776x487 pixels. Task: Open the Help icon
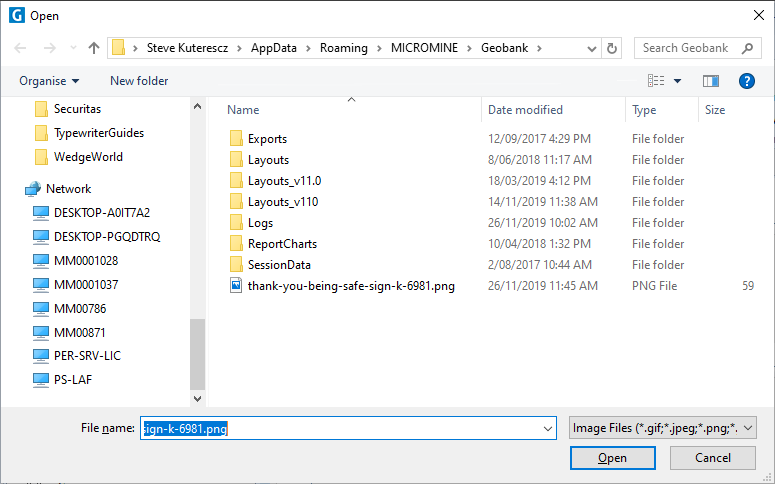coord(747,81)
